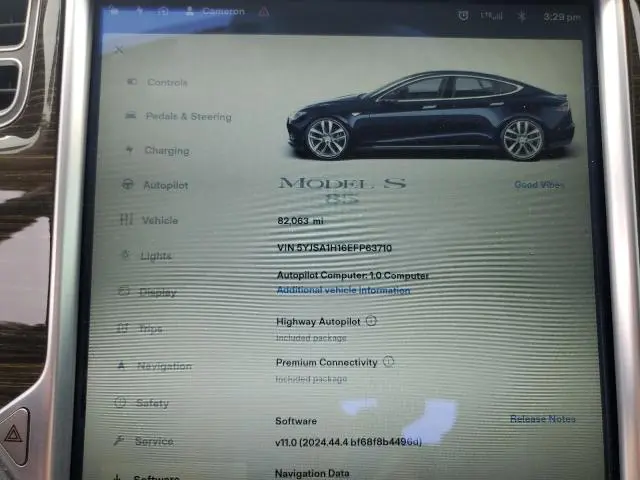The height and width of the screenshot is (480, 640).
Task: Tap the 3:29 pm clock
Action: tap(562, 17)
